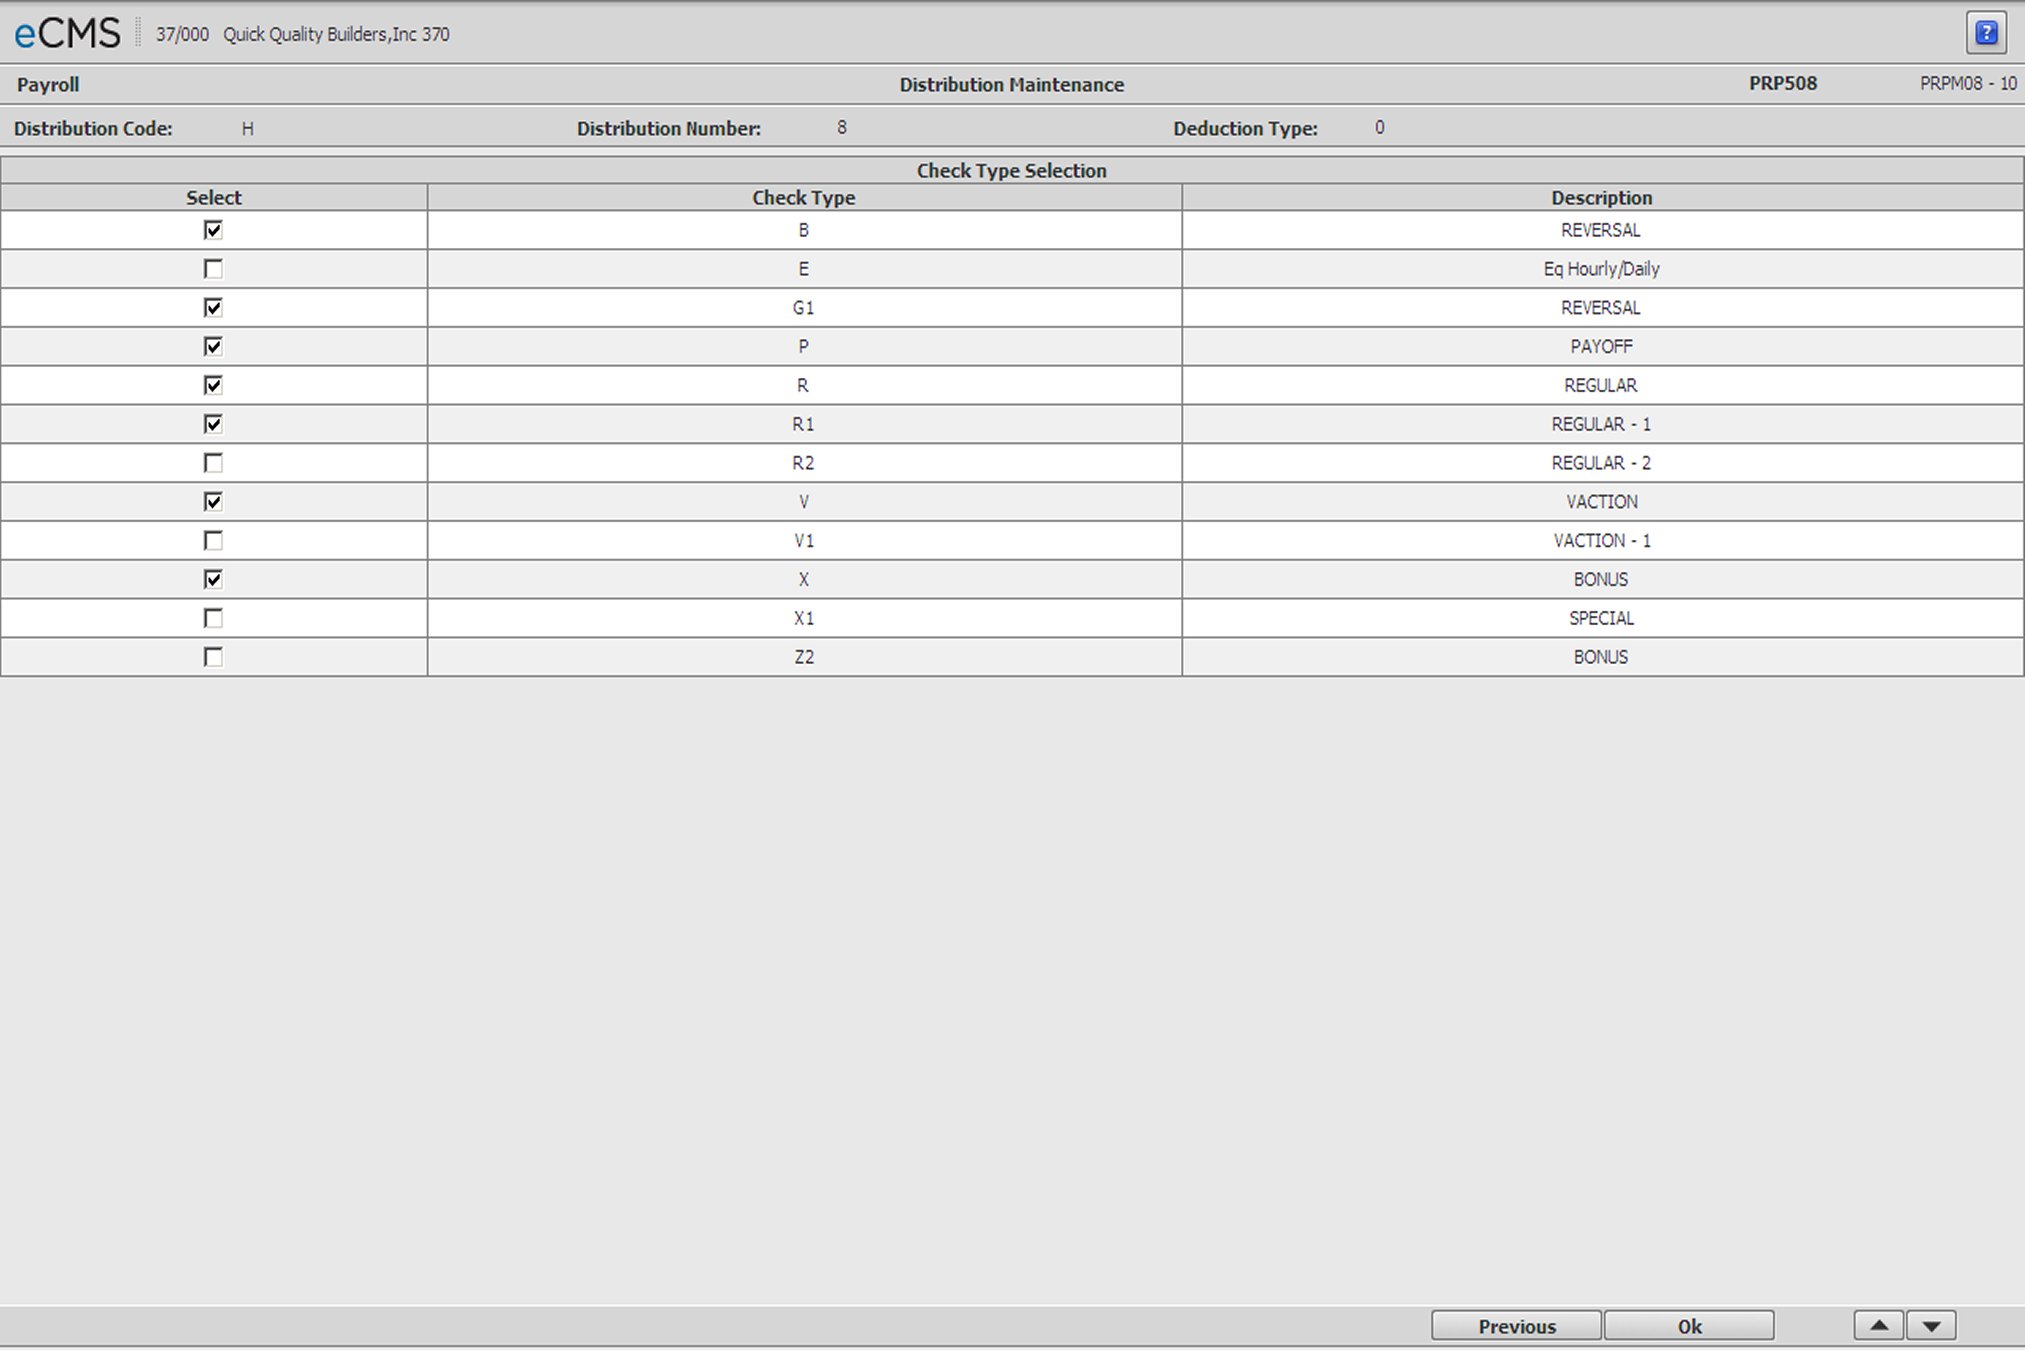Screen dimensions: 2025x1350
Task: Click the Previous button
Action: (x=1516, y=1326)
